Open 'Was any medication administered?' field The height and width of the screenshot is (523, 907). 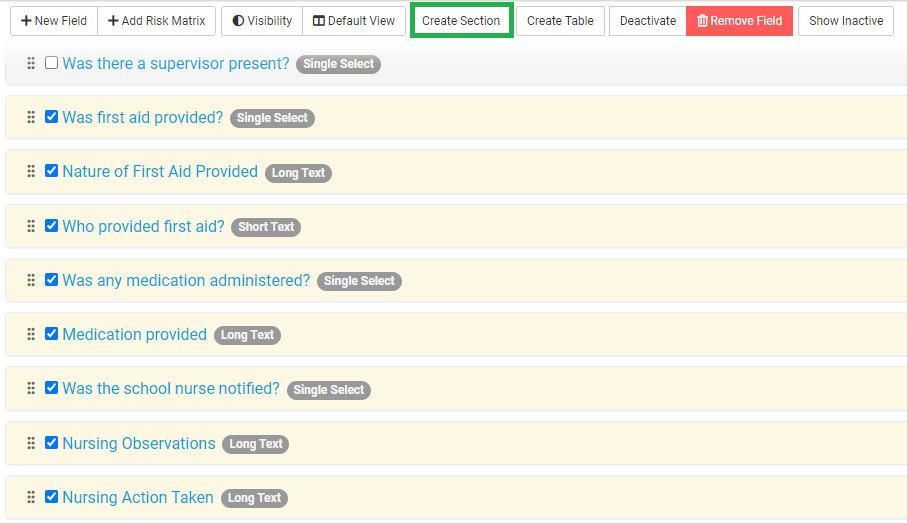[x=186, y=281]
